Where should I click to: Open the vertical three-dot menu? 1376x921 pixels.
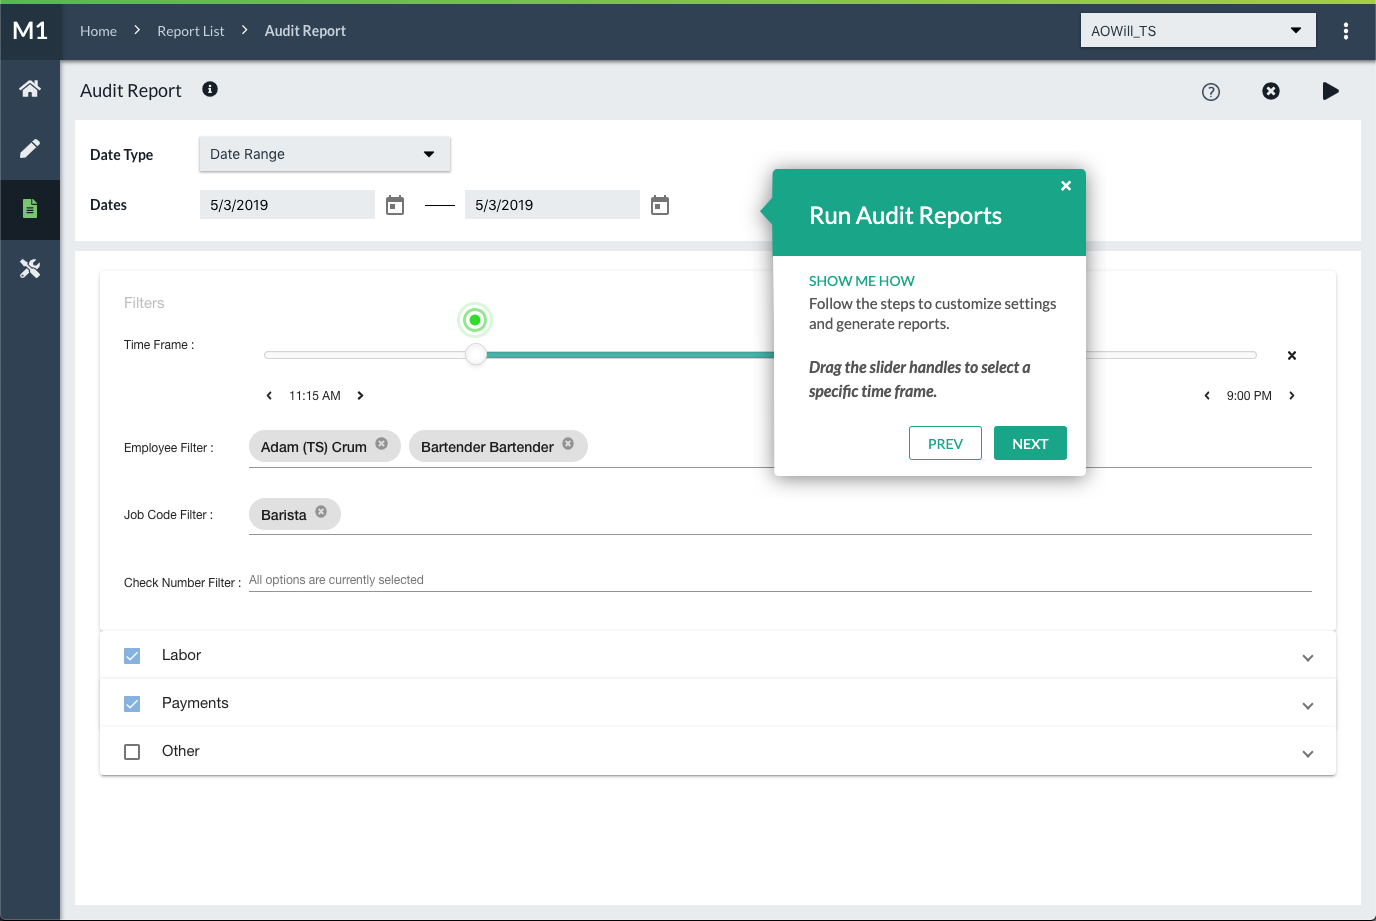(1346, 31)
